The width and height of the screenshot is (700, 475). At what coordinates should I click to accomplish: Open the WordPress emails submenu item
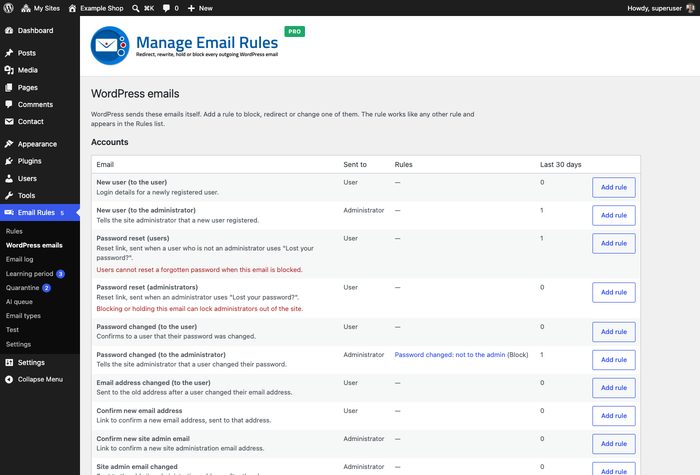point(34,245)
